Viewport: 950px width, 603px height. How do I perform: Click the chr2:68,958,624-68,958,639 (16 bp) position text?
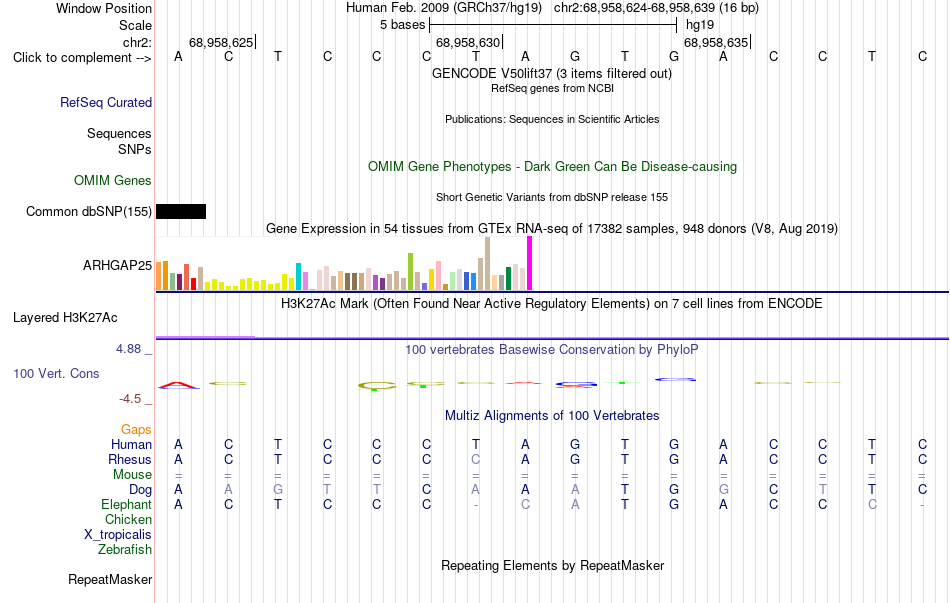656,8
